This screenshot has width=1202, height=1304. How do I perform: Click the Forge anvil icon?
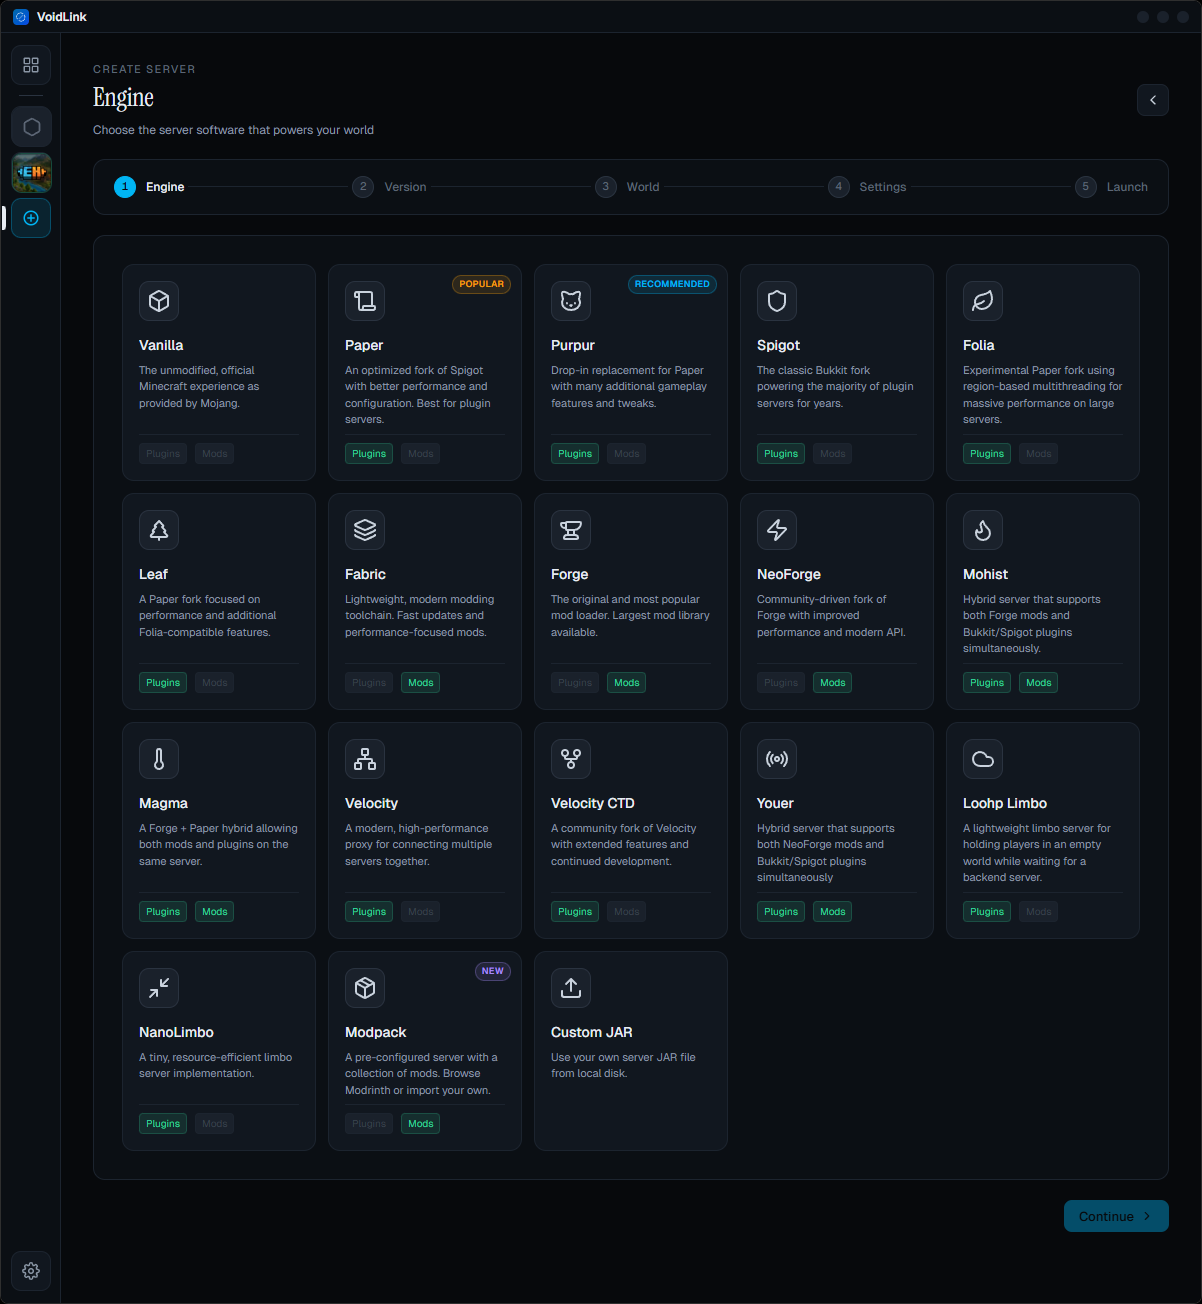point(571,530)
